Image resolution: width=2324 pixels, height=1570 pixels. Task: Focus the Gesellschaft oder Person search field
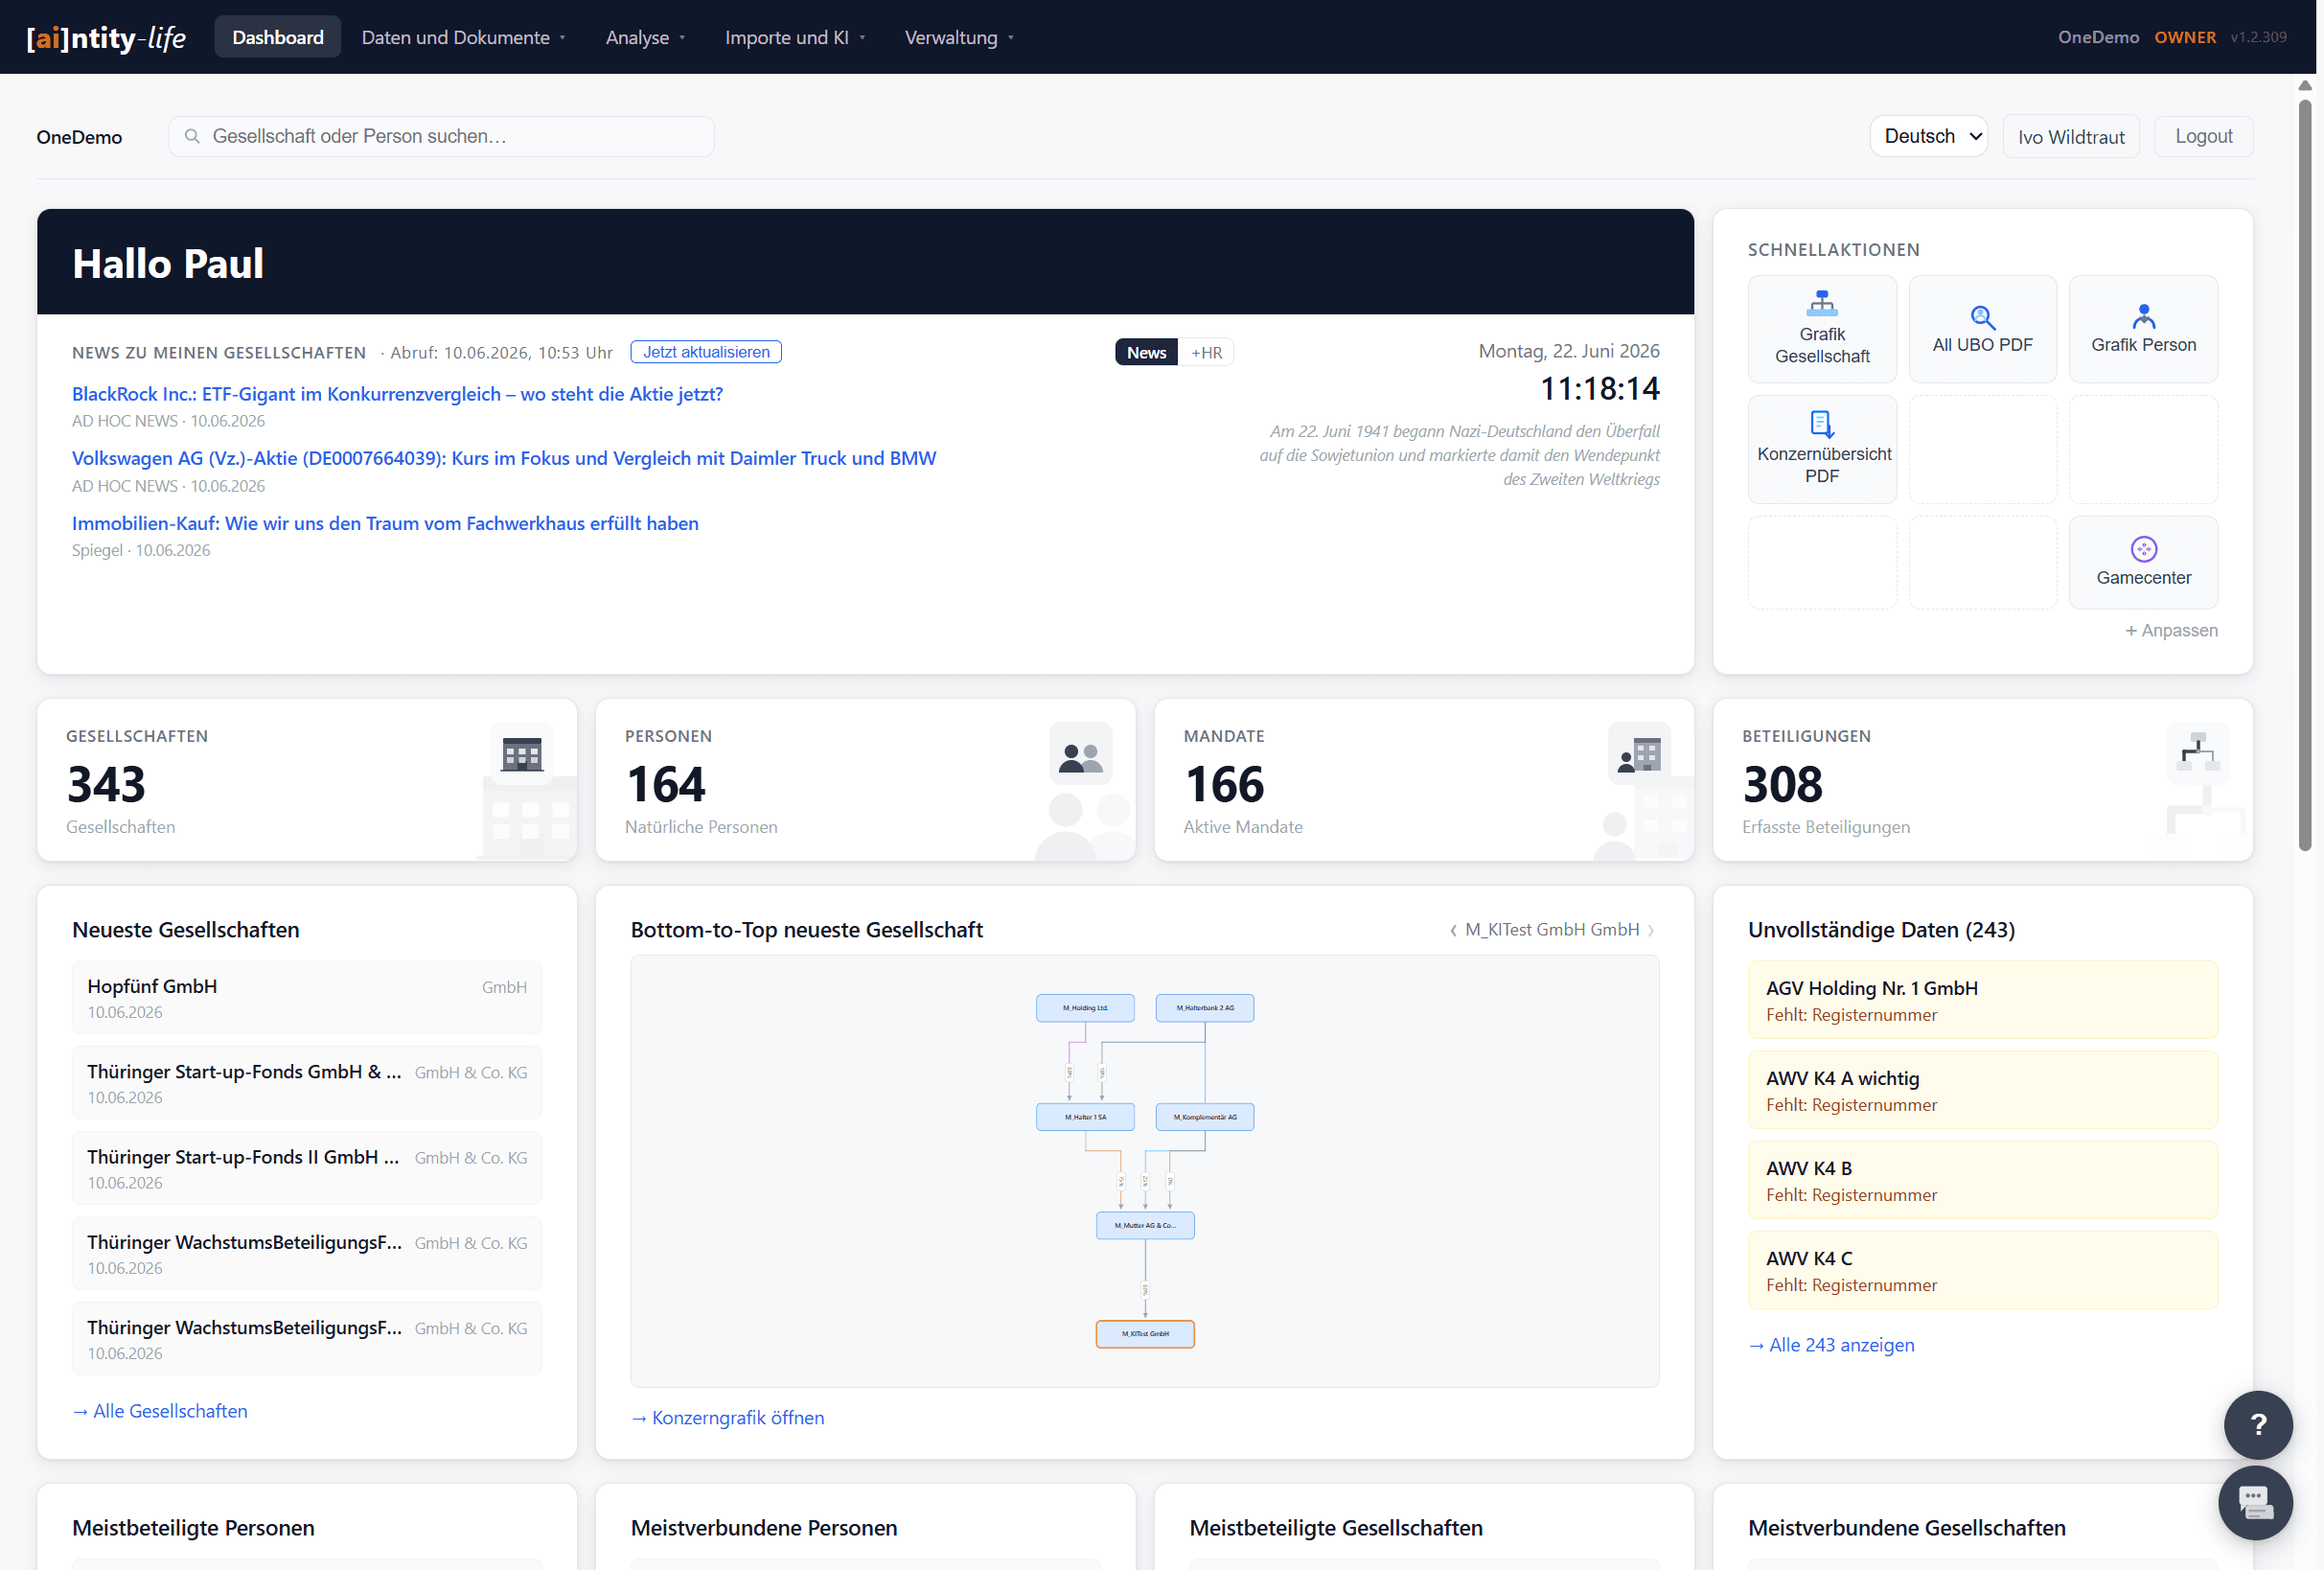[x=441, y=136]
